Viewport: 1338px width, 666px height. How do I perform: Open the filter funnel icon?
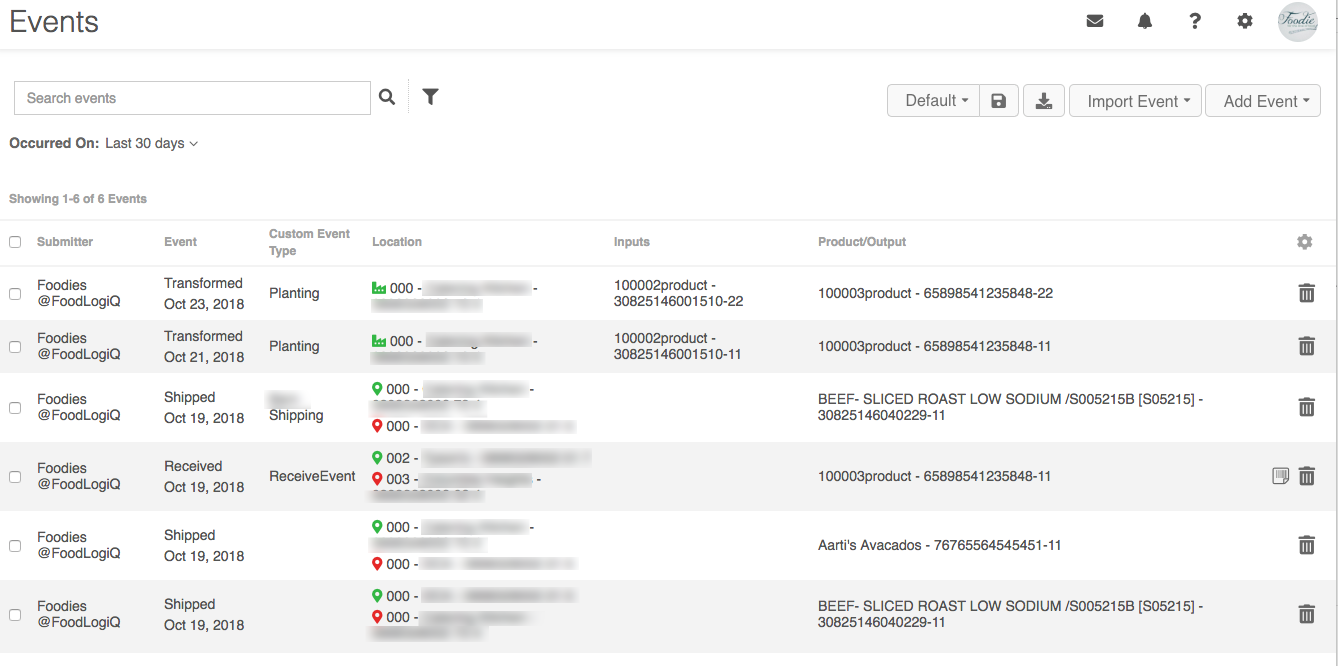430,97
